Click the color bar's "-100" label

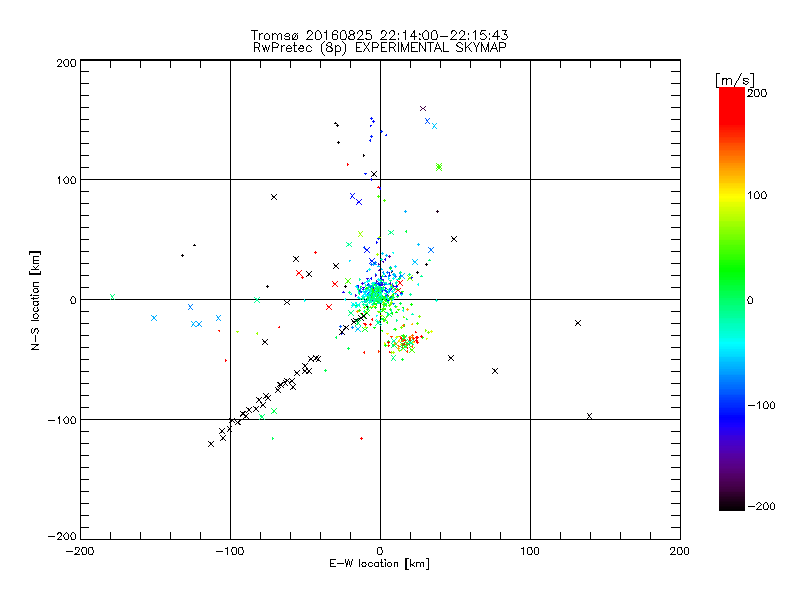coord(761,406)
